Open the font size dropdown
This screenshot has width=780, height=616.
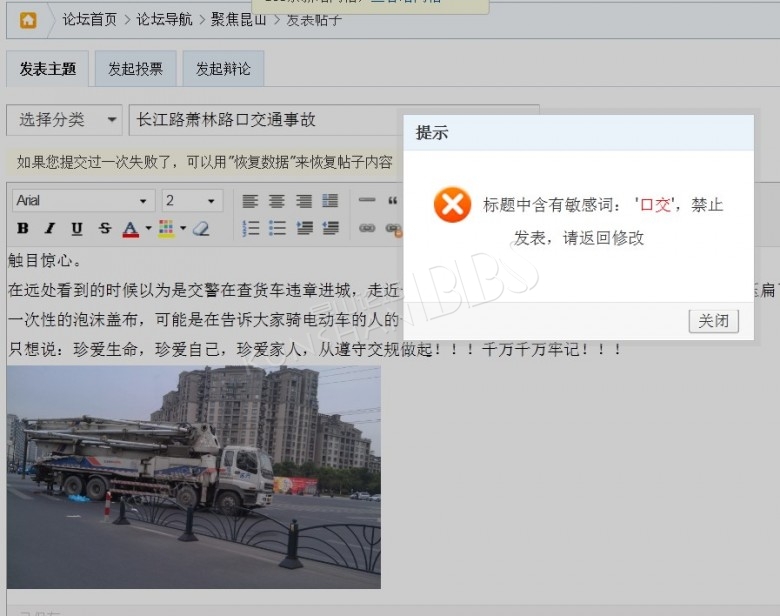click(192, 201)
